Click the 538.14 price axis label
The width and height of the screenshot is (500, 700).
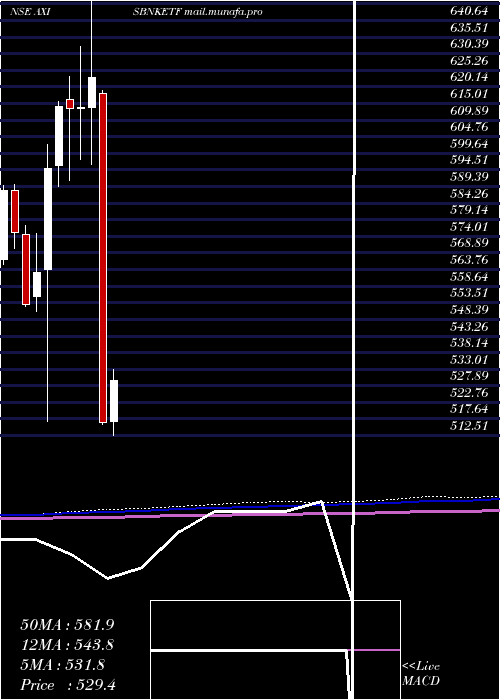pos(468,343)
